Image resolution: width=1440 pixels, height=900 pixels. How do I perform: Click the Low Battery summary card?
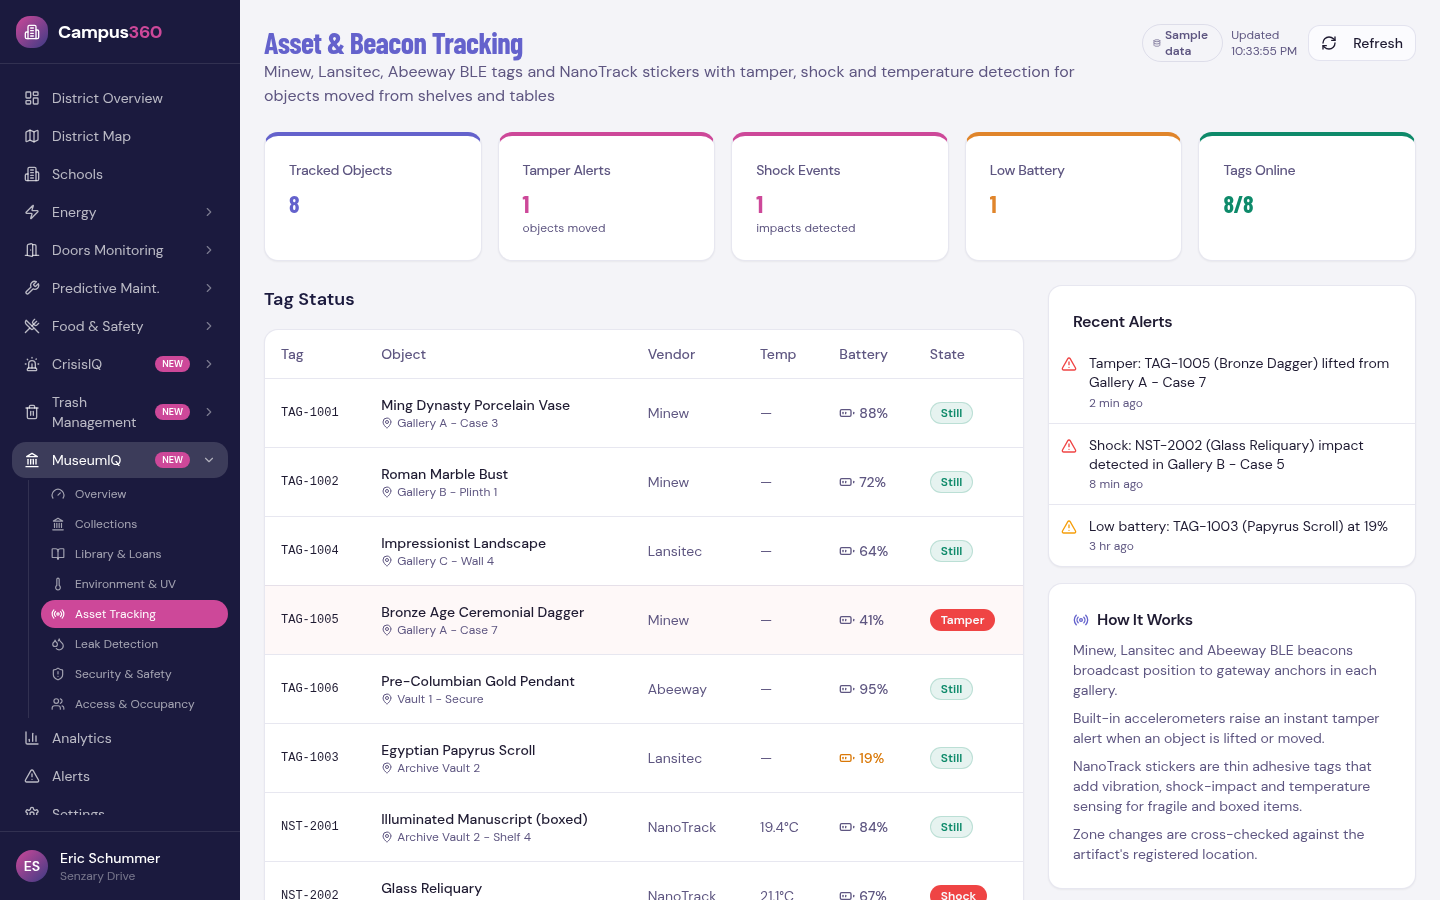pos(1073,197)
